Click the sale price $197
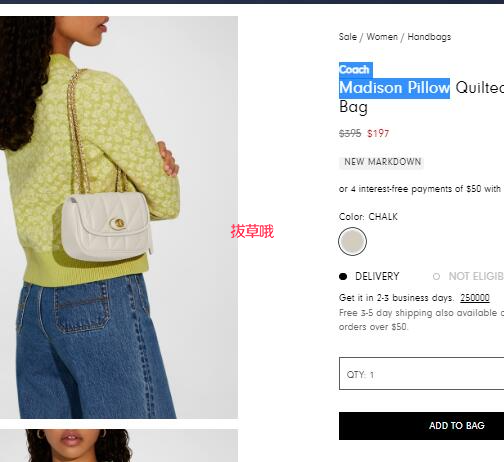This screenshot has height=462, width=504. [x=378, y=134]
